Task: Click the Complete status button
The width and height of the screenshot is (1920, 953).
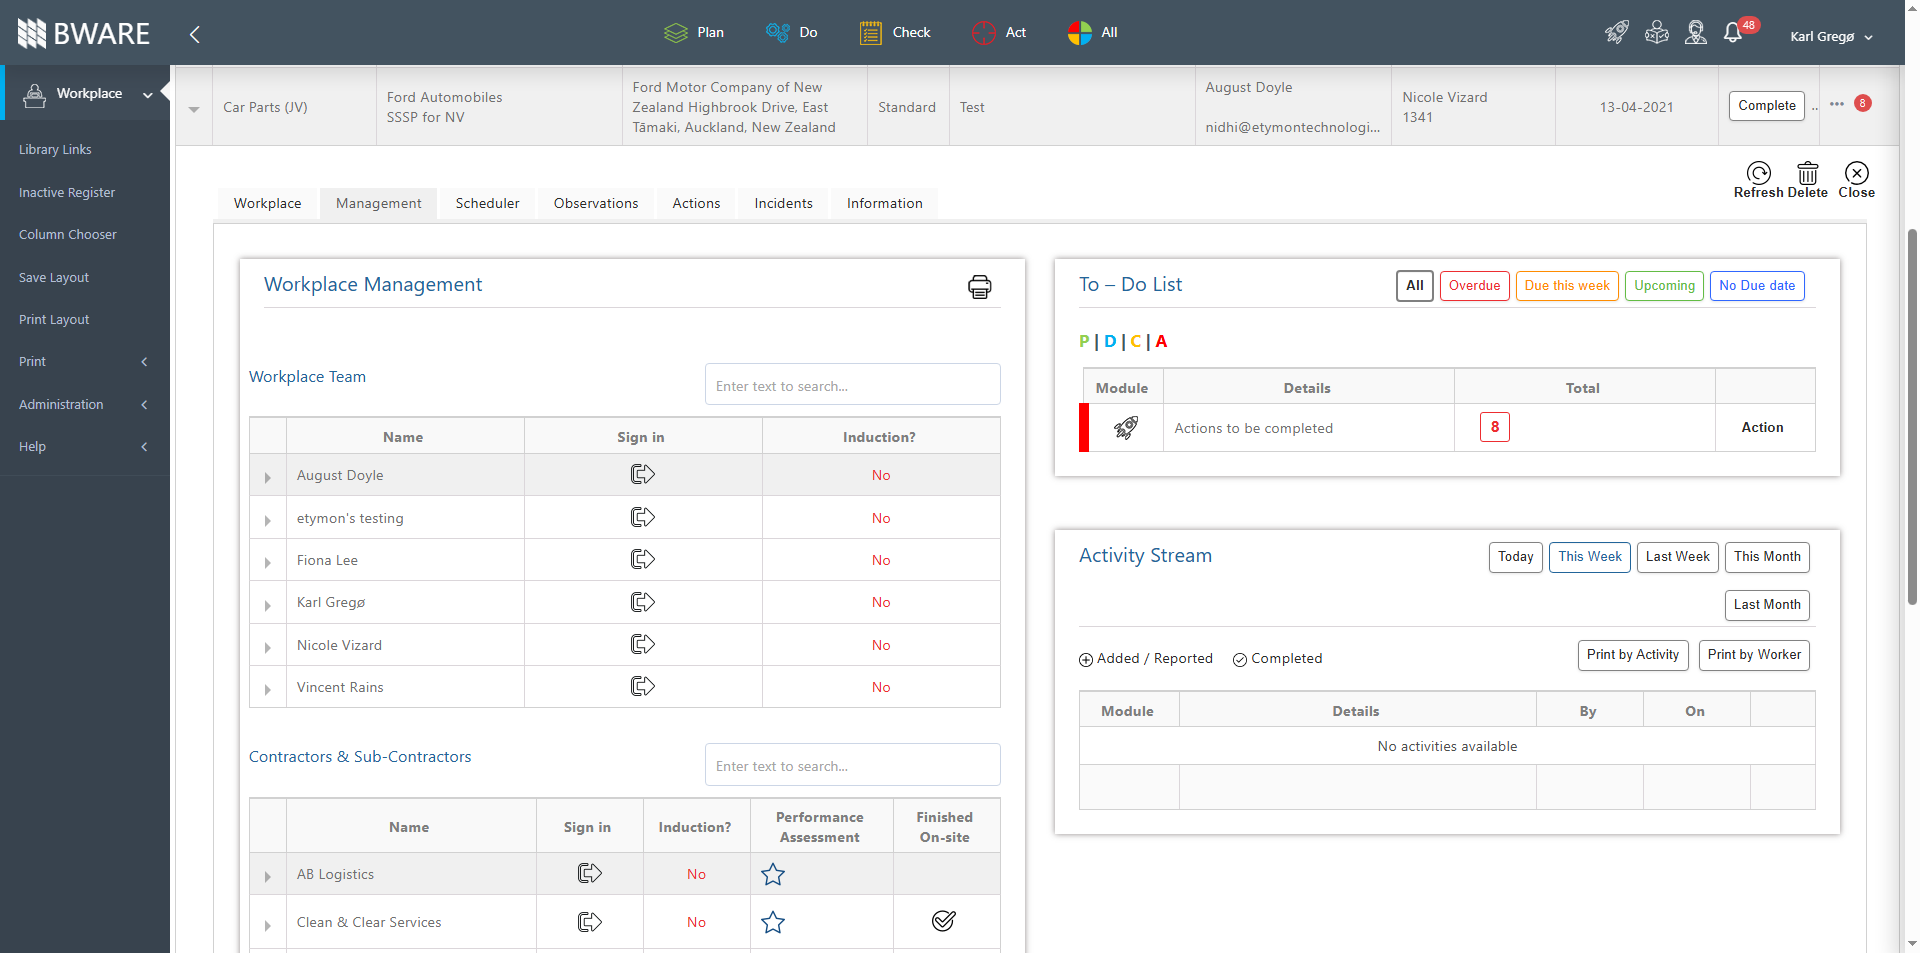Action: 1766,105
